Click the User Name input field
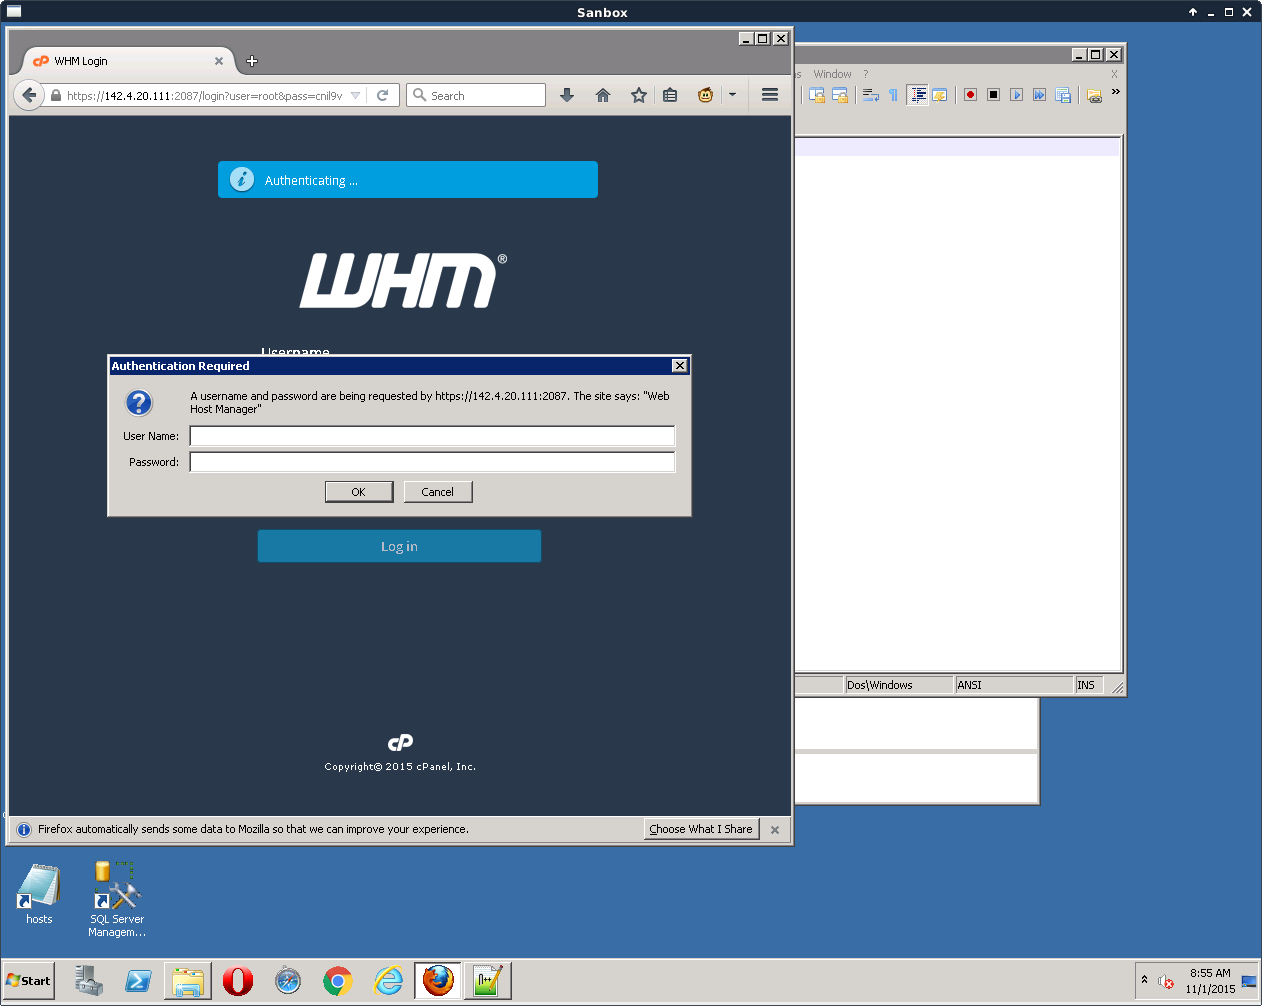 point(432,436)
